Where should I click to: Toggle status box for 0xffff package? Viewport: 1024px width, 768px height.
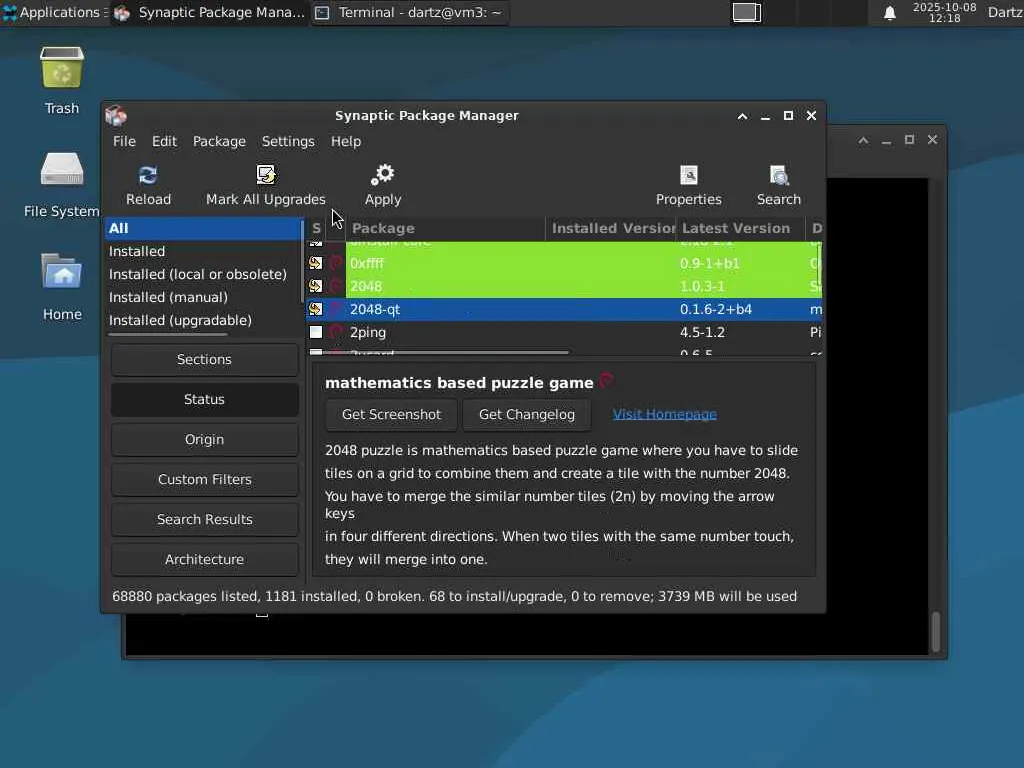point(315,263)
